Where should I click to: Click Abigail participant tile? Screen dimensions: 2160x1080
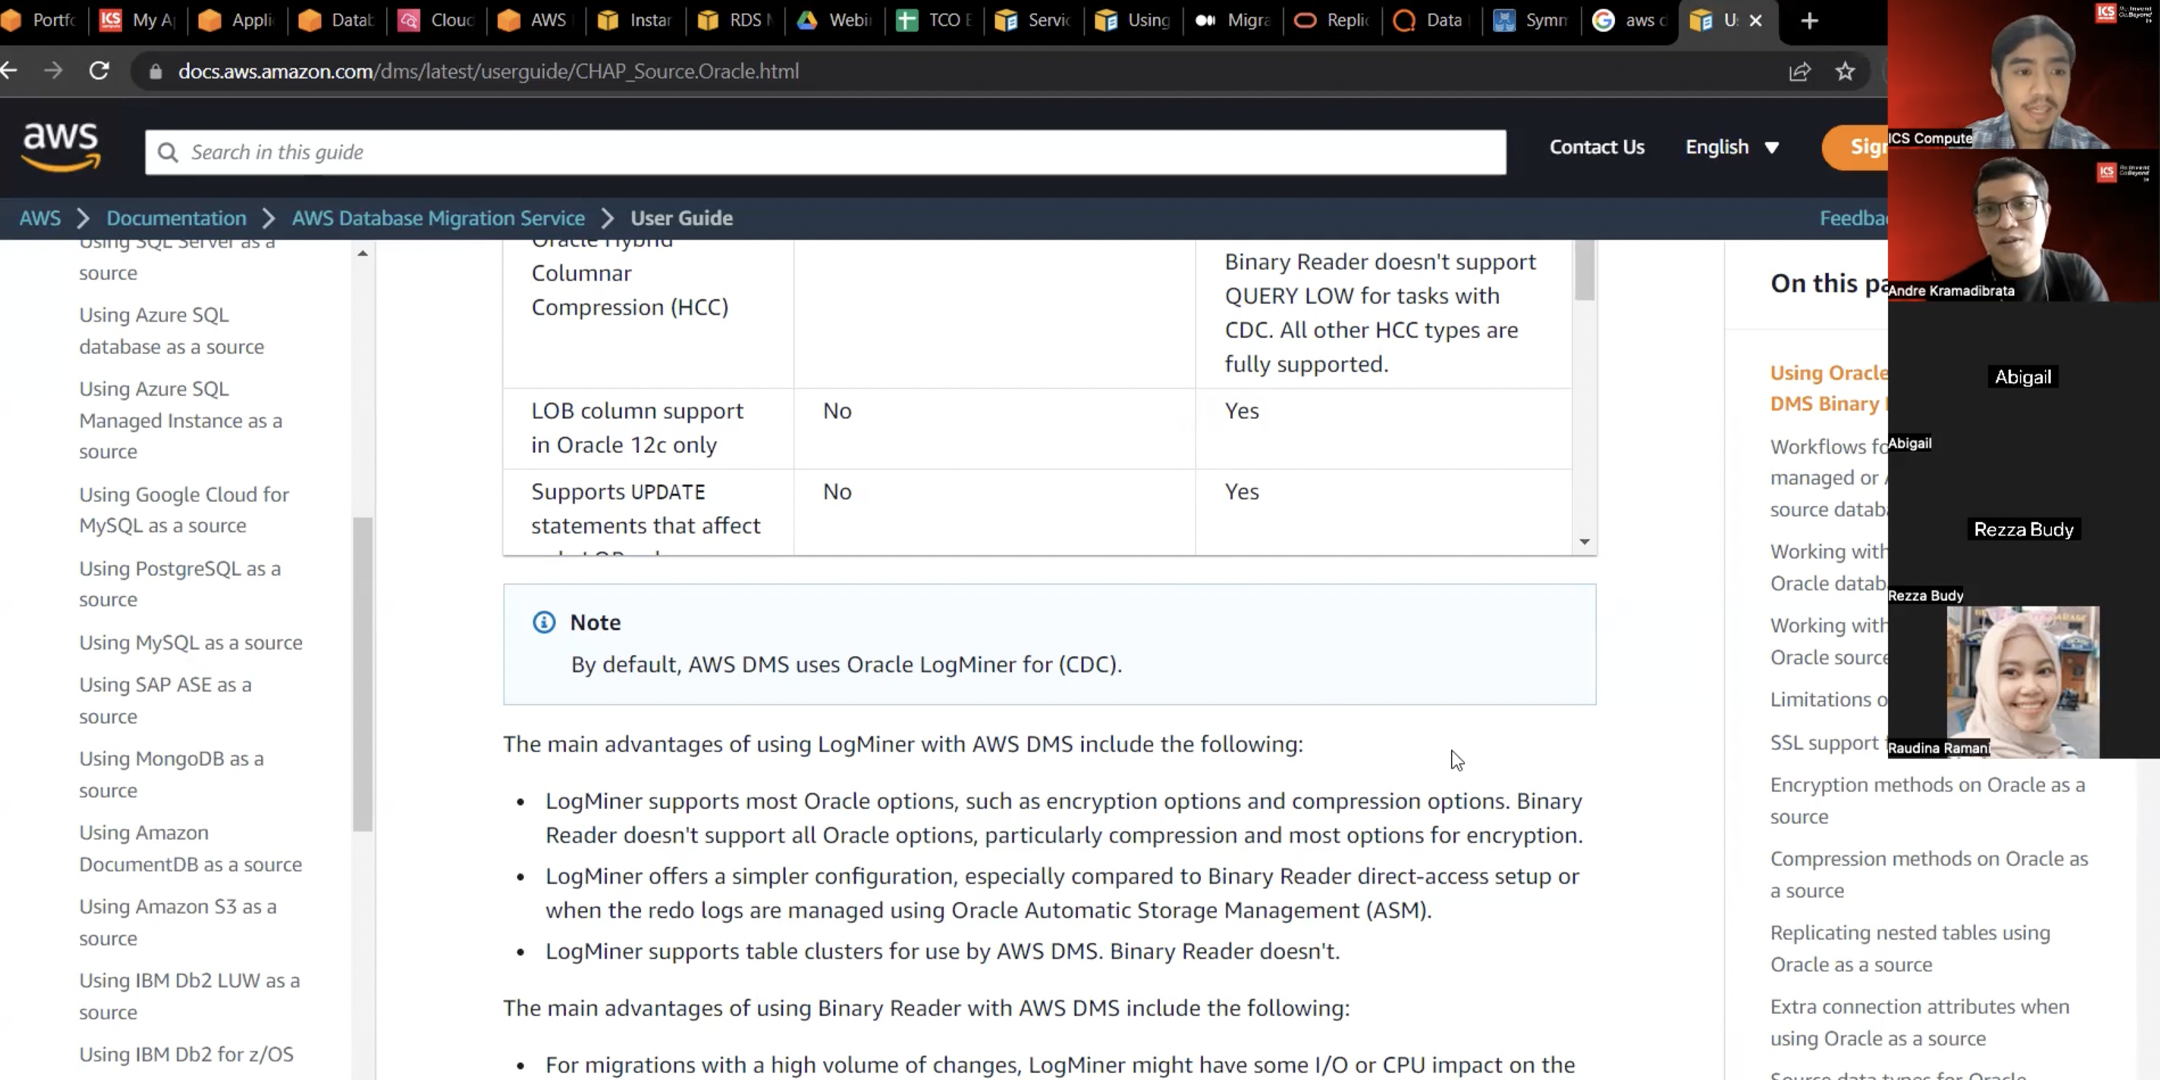click(2023, 378)
